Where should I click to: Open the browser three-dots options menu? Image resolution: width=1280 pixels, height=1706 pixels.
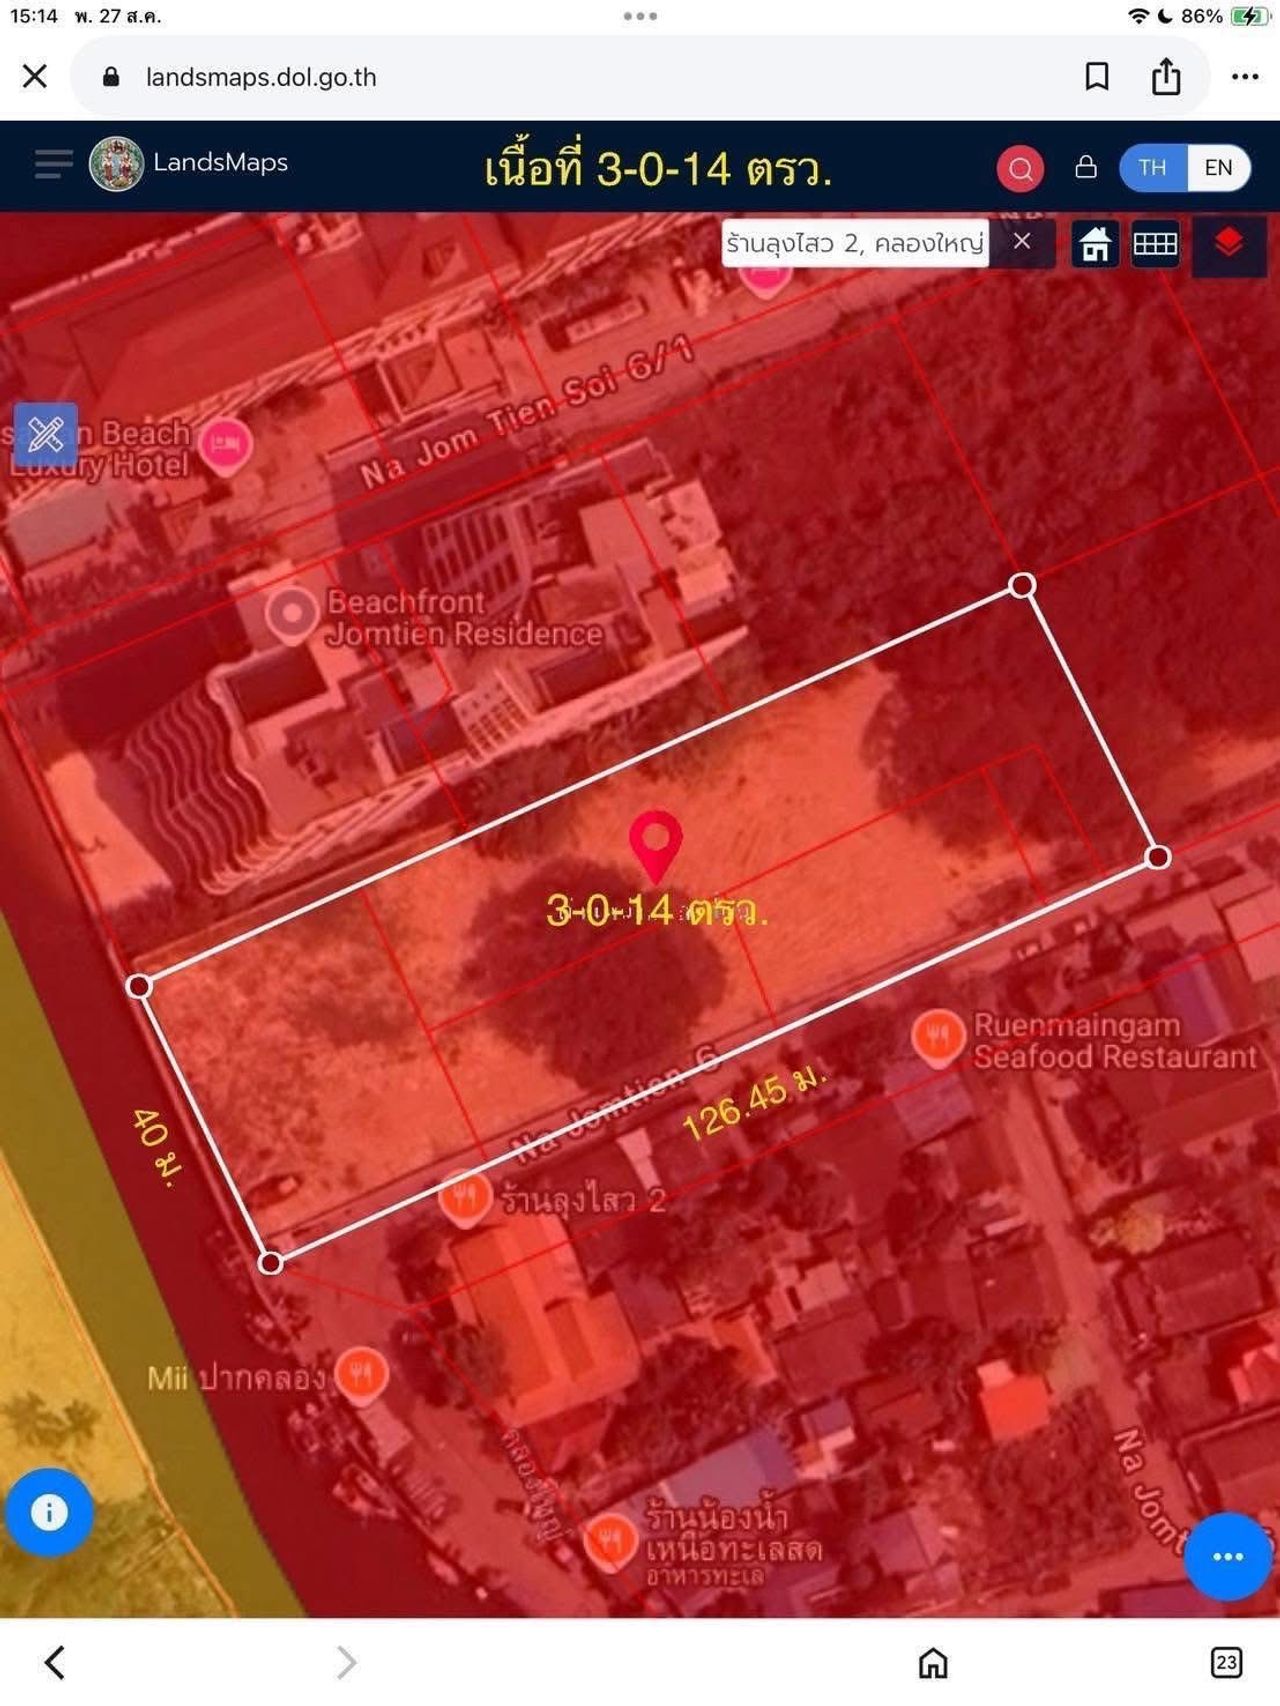(1245, 77)
